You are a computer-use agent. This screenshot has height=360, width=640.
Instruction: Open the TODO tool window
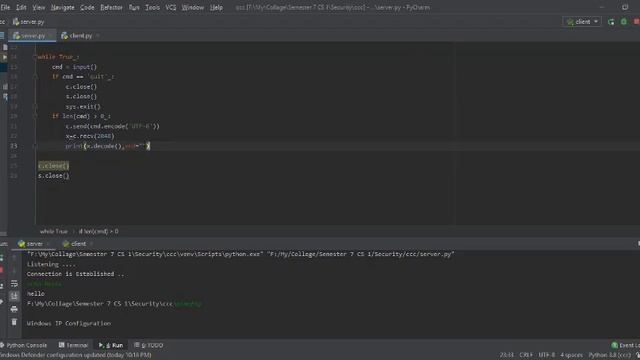pos(149,345)
